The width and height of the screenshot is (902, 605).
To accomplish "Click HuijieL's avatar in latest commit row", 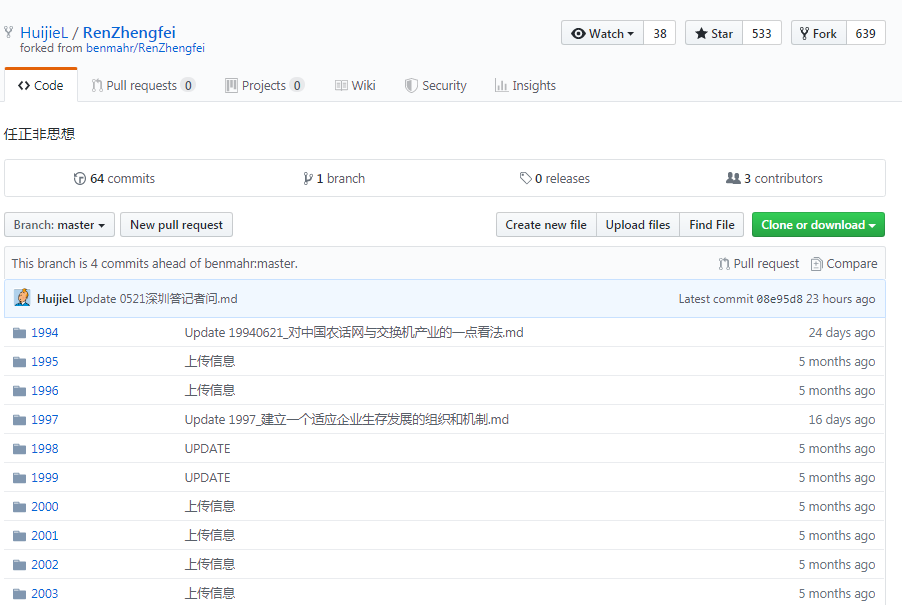I will point(22,298).
